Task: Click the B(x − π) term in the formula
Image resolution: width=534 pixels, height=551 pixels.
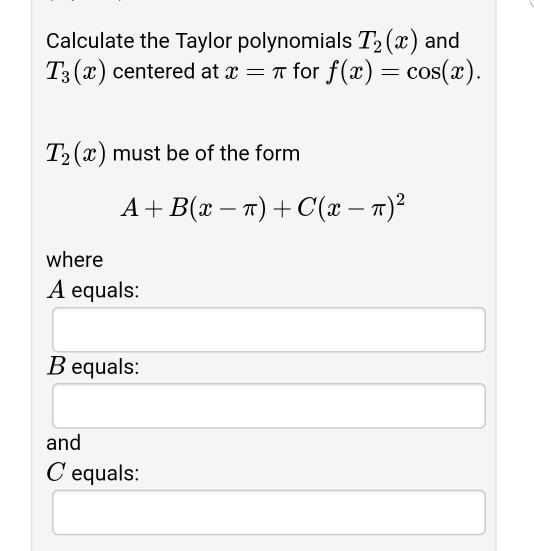Action: coord(218,209)
